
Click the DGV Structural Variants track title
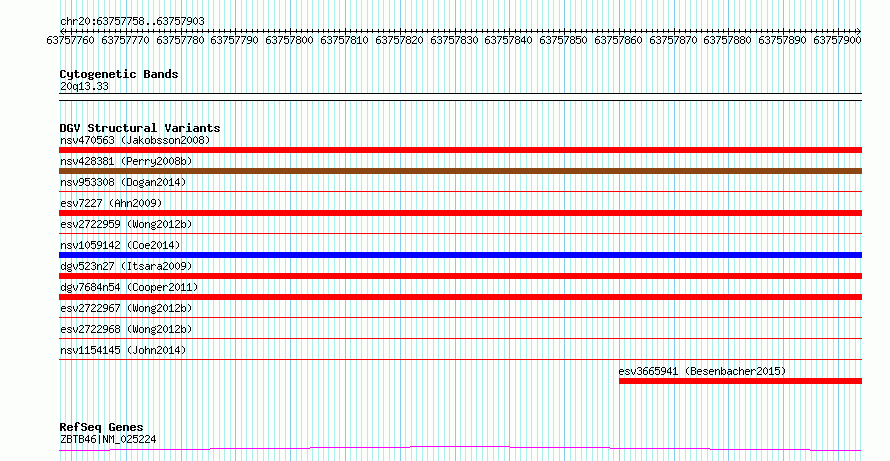click(140, 128)
